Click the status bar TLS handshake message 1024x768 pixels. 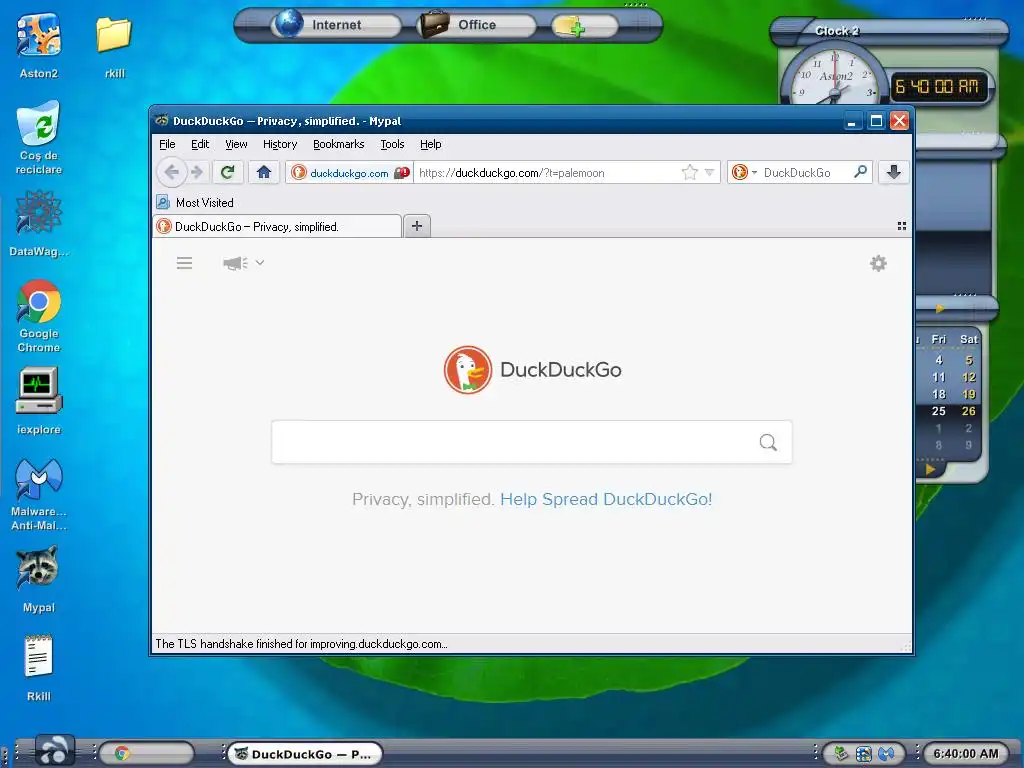(x=301, y=644)
